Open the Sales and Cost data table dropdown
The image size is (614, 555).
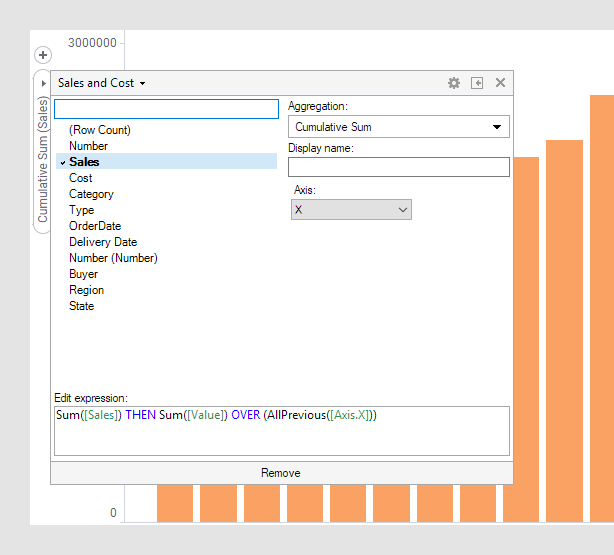tap(102, 83)
